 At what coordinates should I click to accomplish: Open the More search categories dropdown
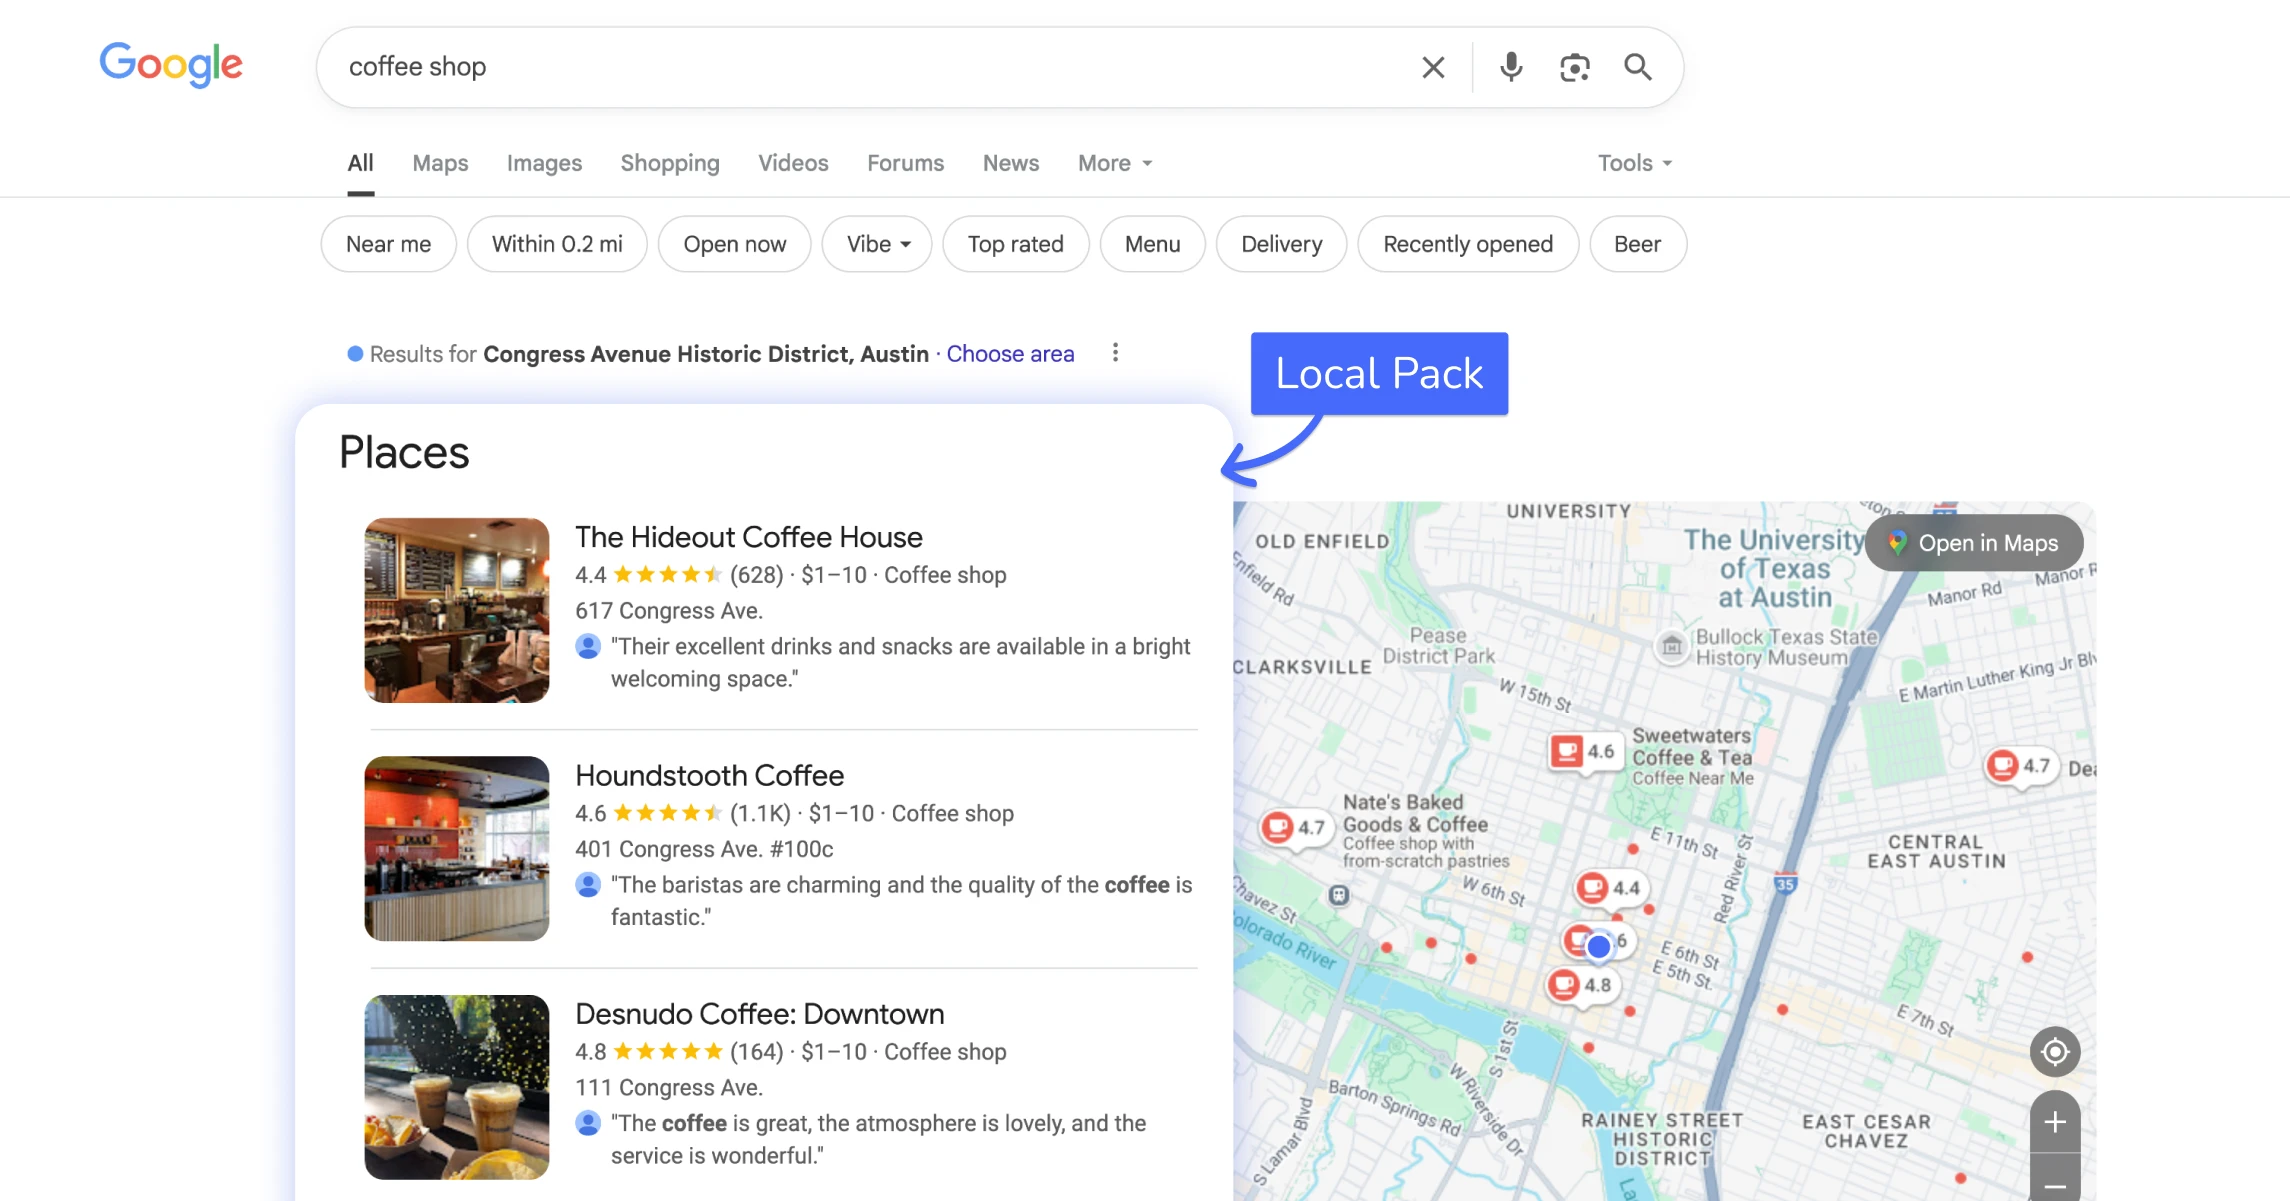[x=1114, y=163]
